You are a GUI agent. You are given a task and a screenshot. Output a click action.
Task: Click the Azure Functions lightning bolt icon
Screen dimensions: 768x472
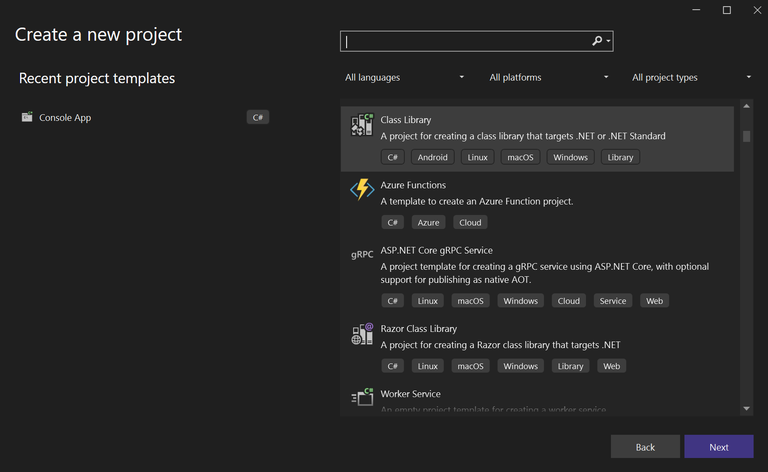tap(362, 189)
